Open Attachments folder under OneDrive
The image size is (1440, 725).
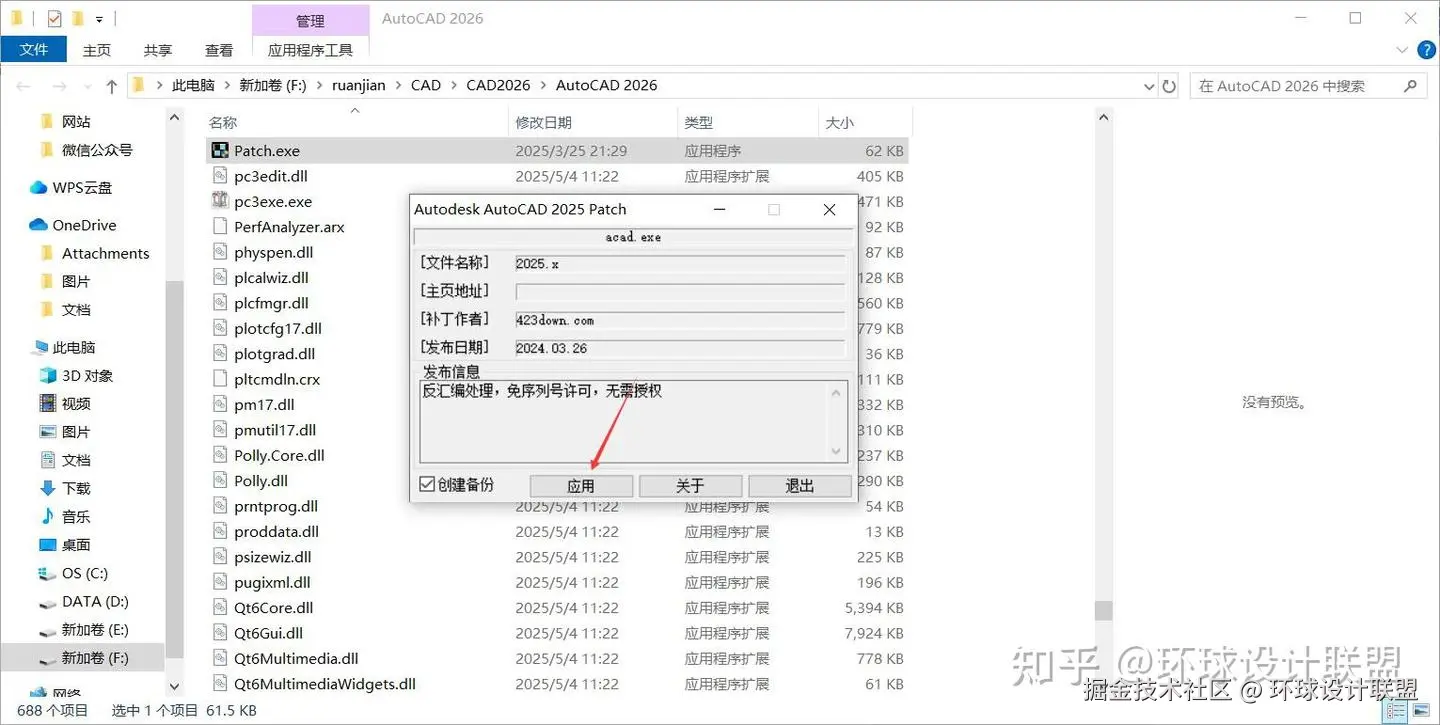click(x=94, y=253)
